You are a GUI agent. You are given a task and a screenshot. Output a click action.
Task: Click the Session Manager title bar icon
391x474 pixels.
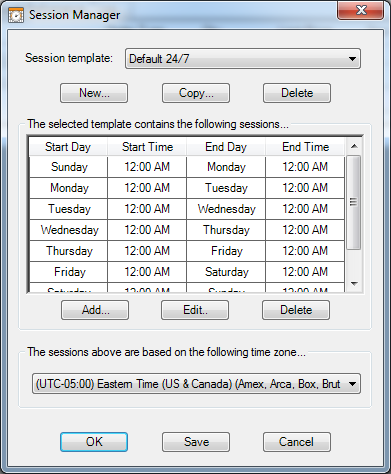(x=16, y=15)
